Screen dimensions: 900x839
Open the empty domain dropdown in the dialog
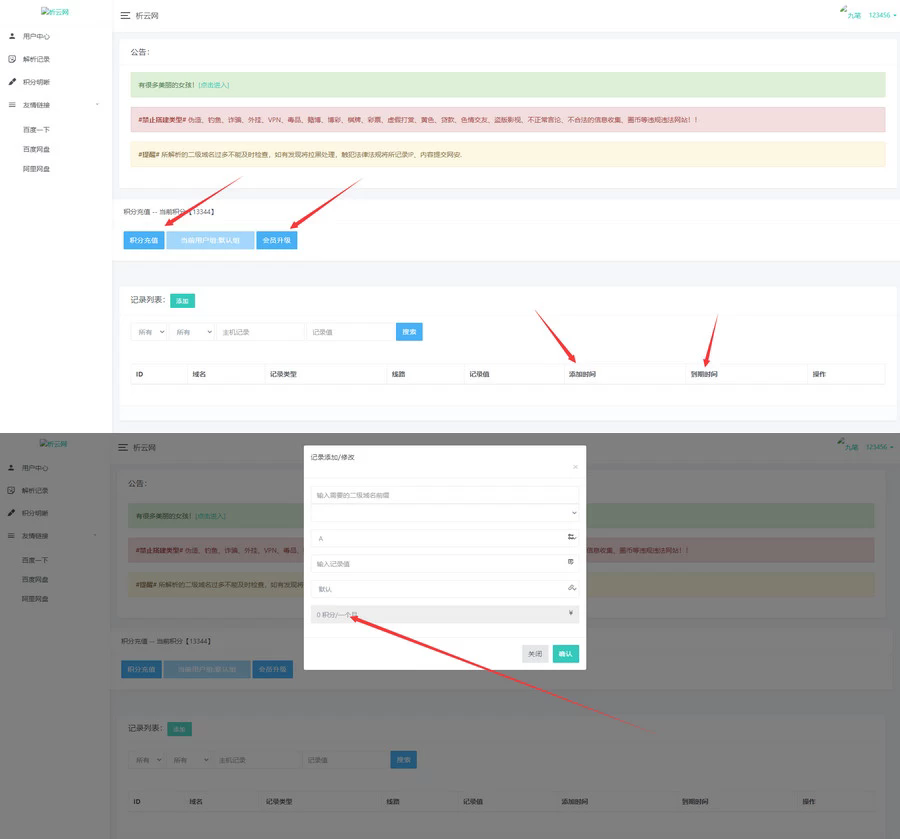[x=445, y=512]
